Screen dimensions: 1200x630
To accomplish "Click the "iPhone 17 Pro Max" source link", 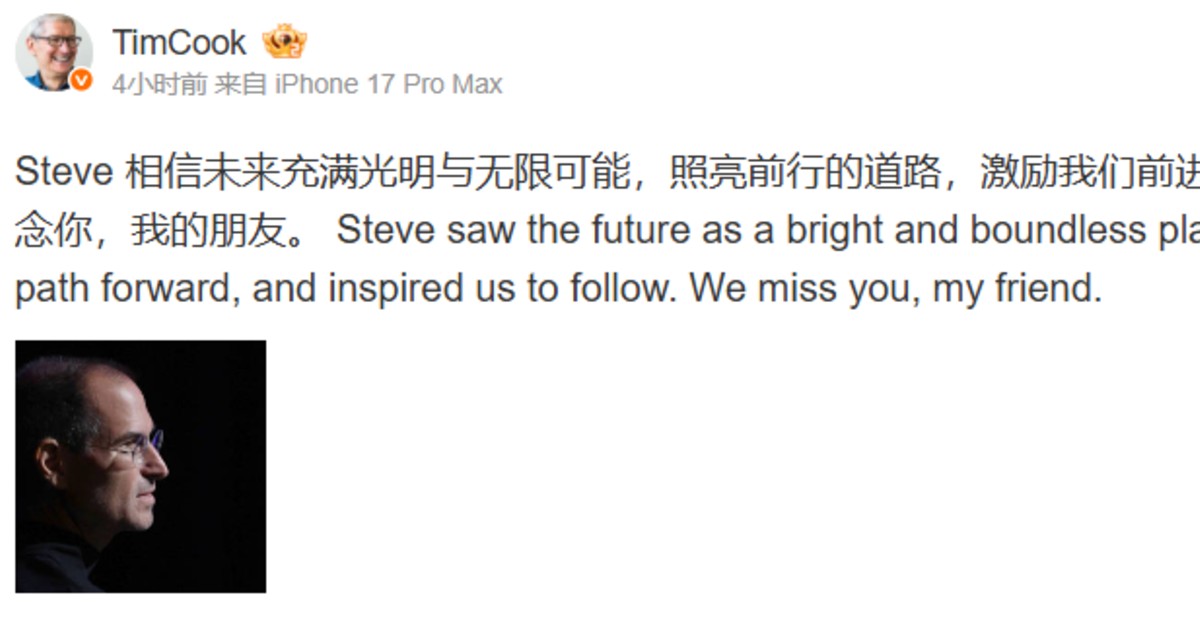I will click(388, 84).
